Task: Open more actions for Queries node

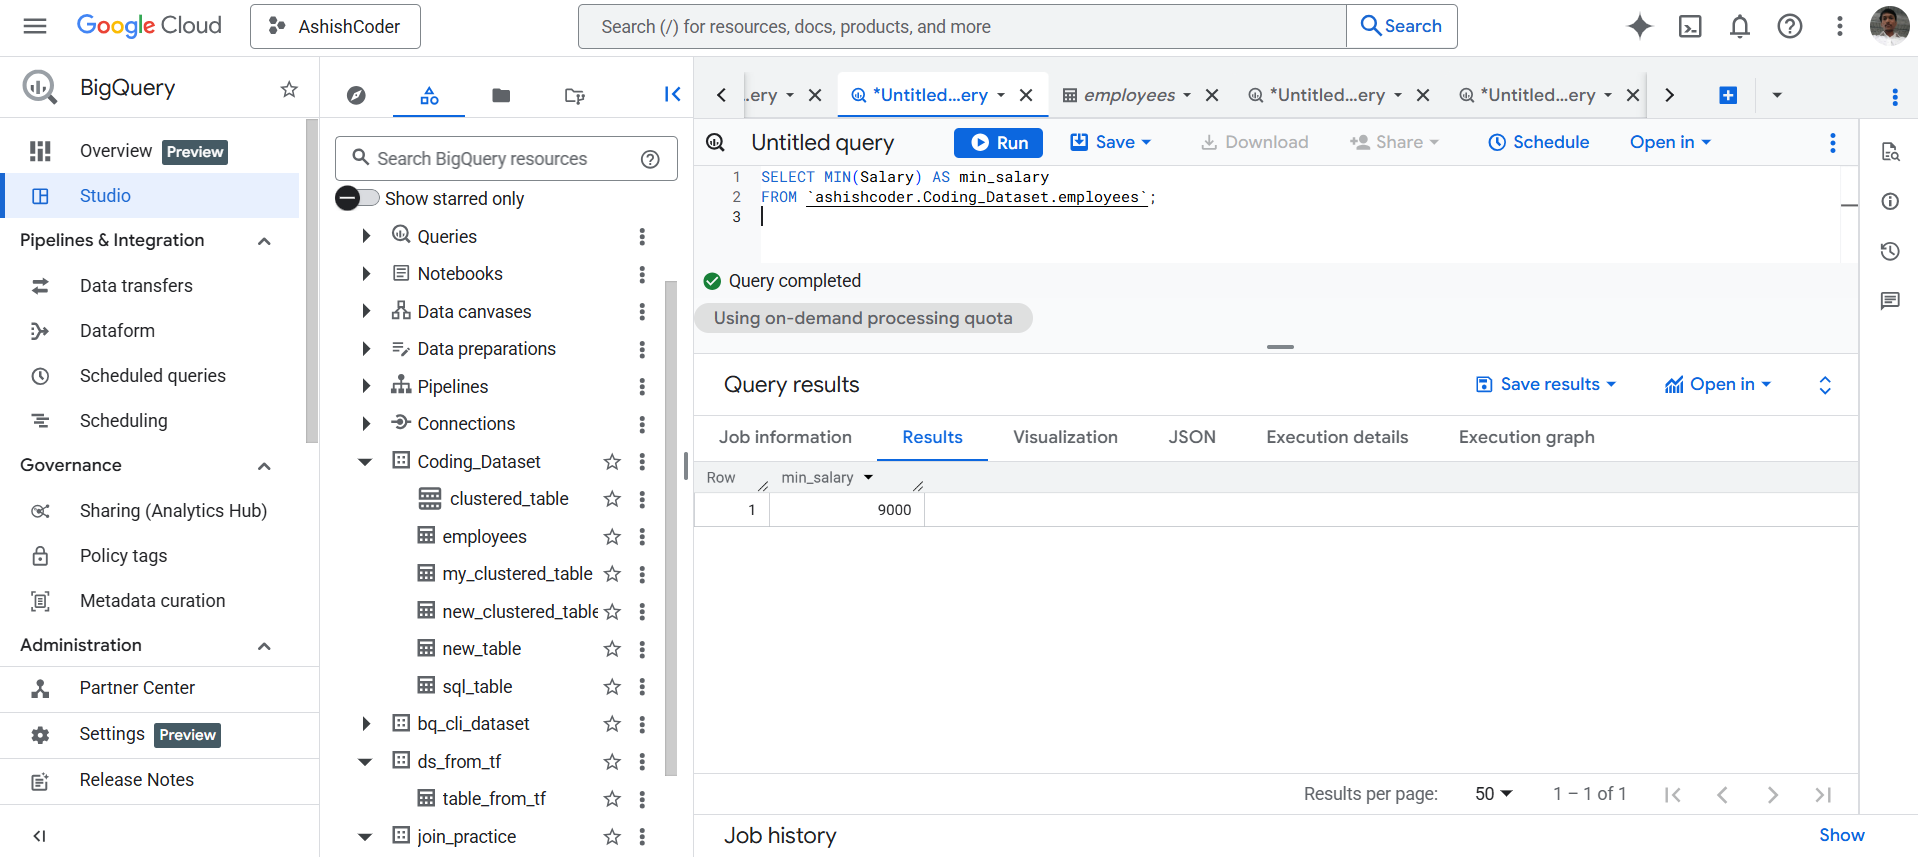Action: pos(642,236)
